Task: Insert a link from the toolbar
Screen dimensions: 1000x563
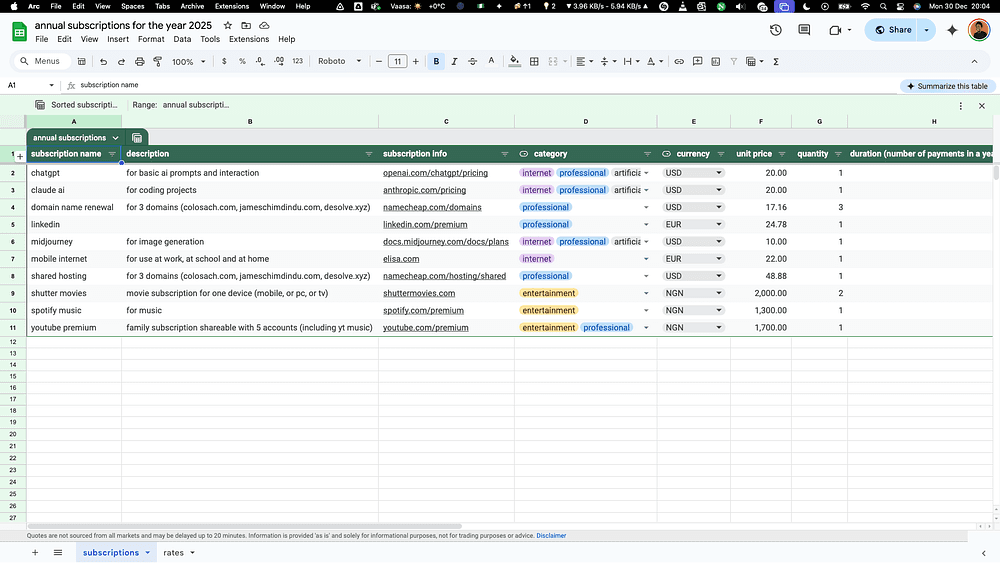Action: click(679, 62)
